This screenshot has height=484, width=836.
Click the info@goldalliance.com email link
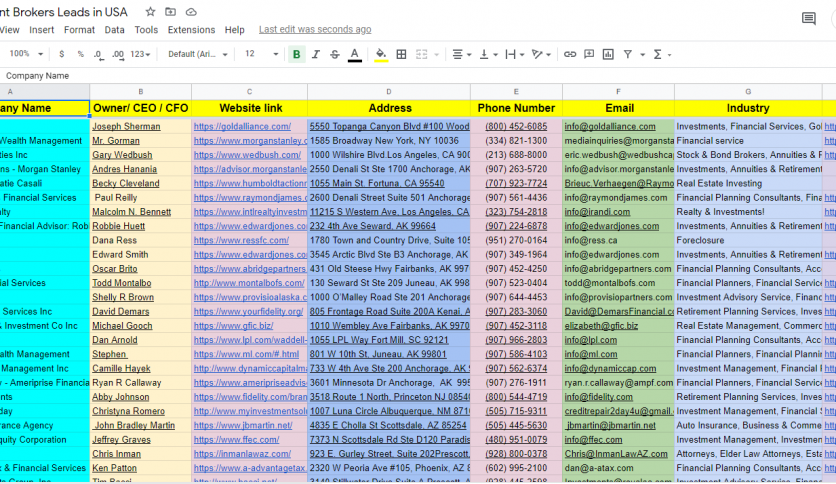click(610, 126)
